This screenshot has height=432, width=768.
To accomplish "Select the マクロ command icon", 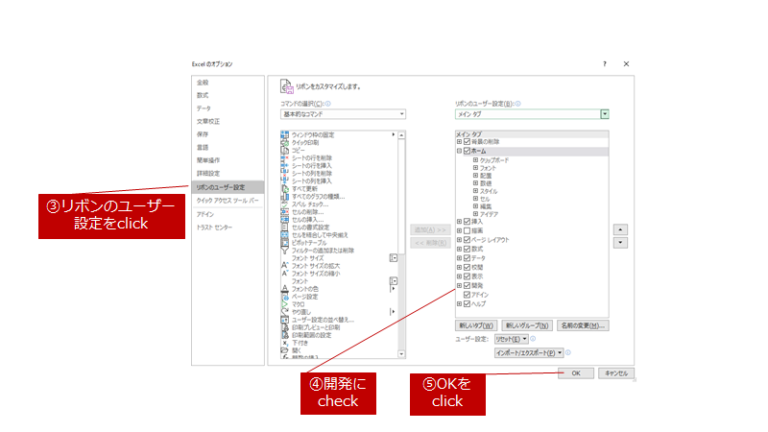I will pyautogui.click(x=285, y=304).
